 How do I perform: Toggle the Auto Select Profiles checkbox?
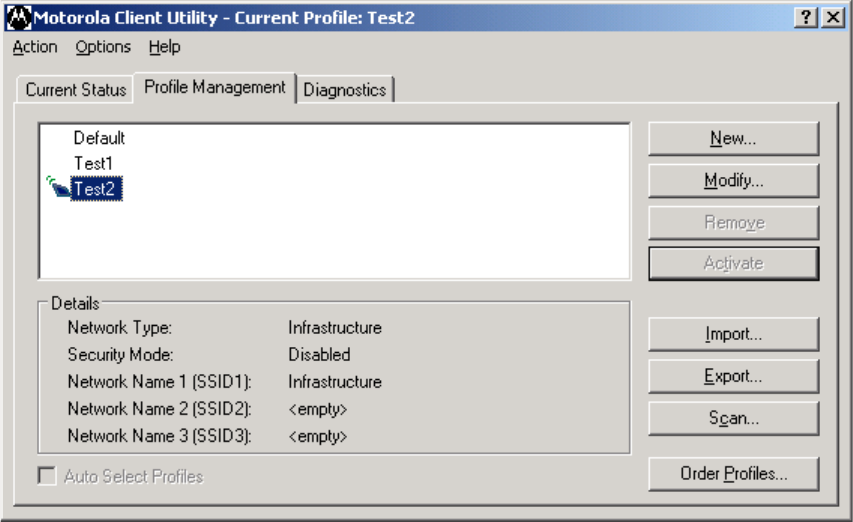pyautogui.click(x=47, y=476)
